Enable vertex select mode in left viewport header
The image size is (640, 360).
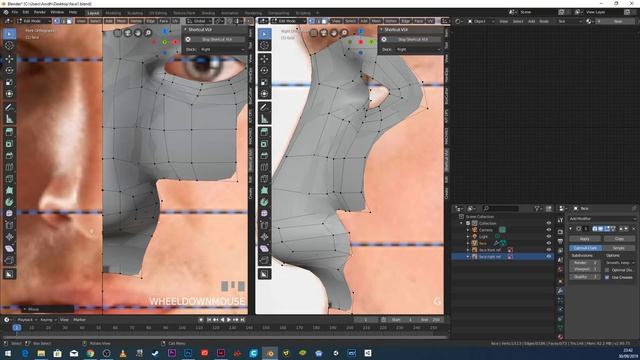57,21
